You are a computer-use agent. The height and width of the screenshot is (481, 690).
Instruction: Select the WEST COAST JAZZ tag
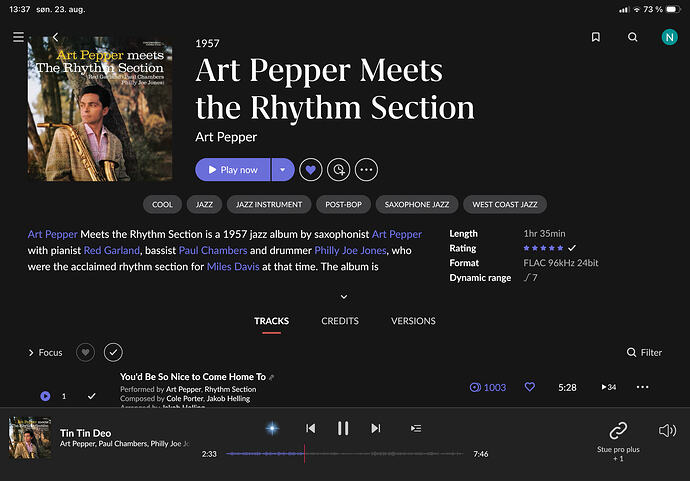[x=505, y=204]
